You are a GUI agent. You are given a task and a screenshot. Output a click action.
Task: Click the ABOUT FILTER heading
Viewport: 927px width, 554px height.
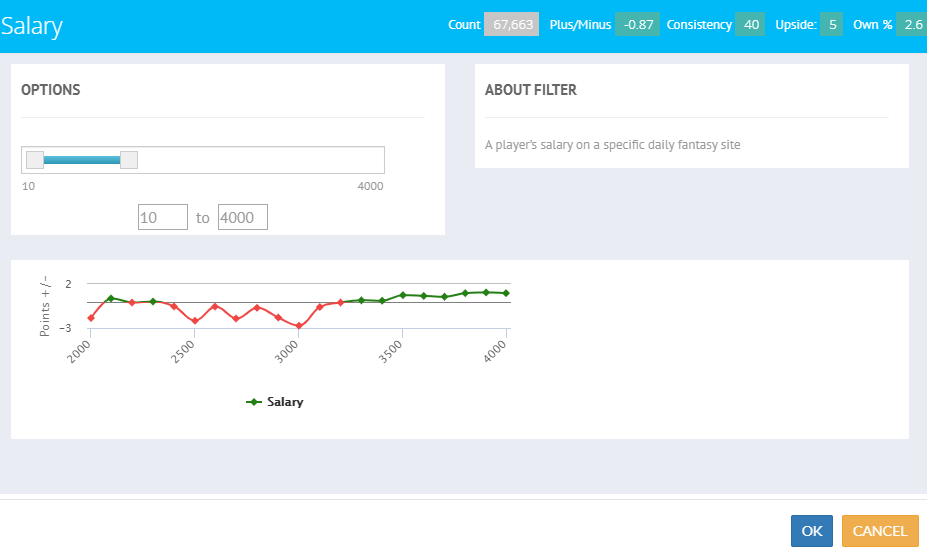tap(531, 90)
